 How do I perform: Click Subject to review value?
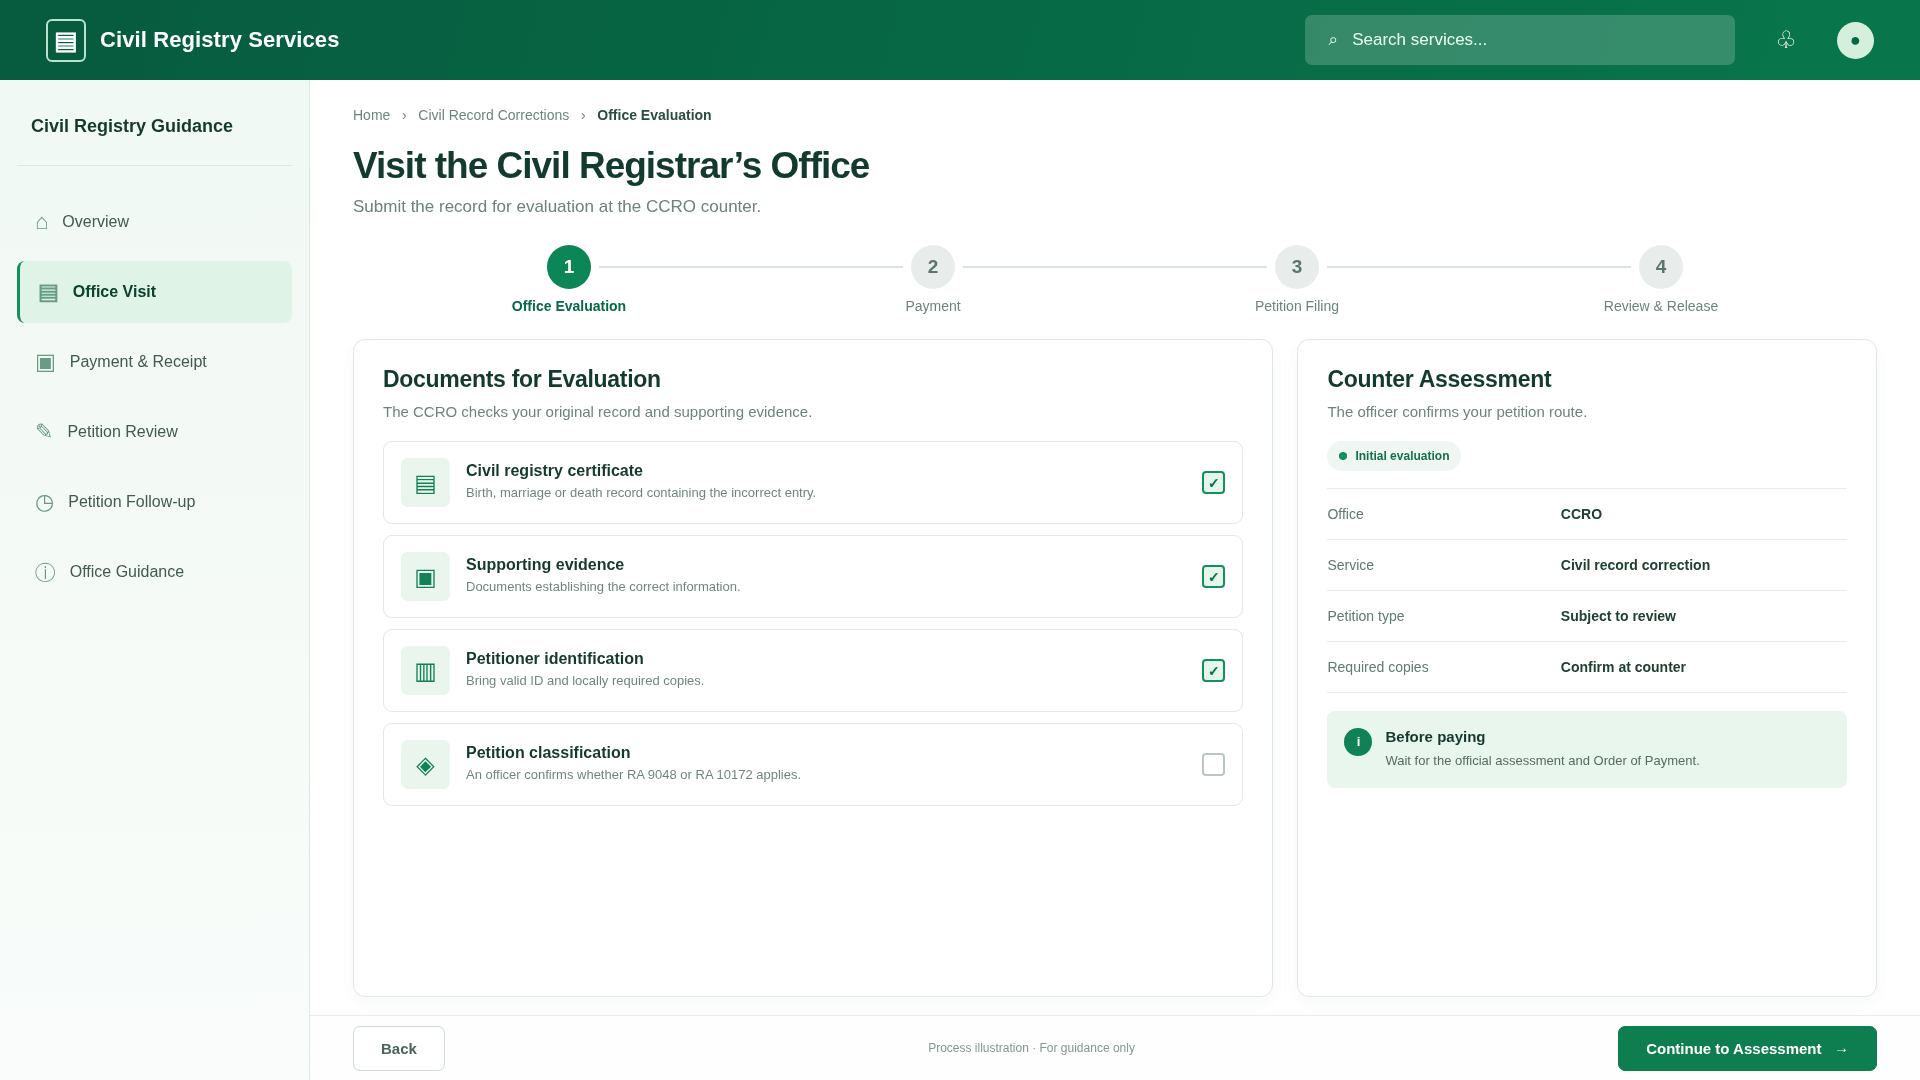pos(1618,616)
